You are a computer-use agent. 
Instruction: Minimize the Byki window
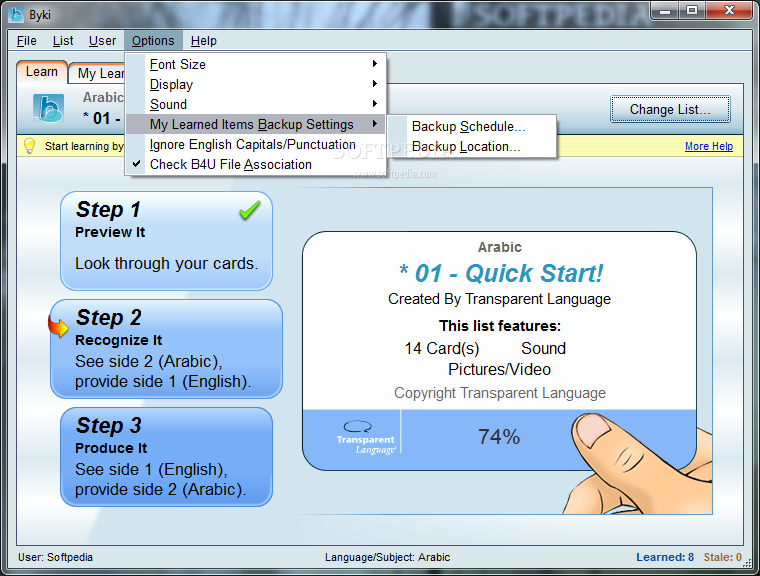(x=665, y=11)
